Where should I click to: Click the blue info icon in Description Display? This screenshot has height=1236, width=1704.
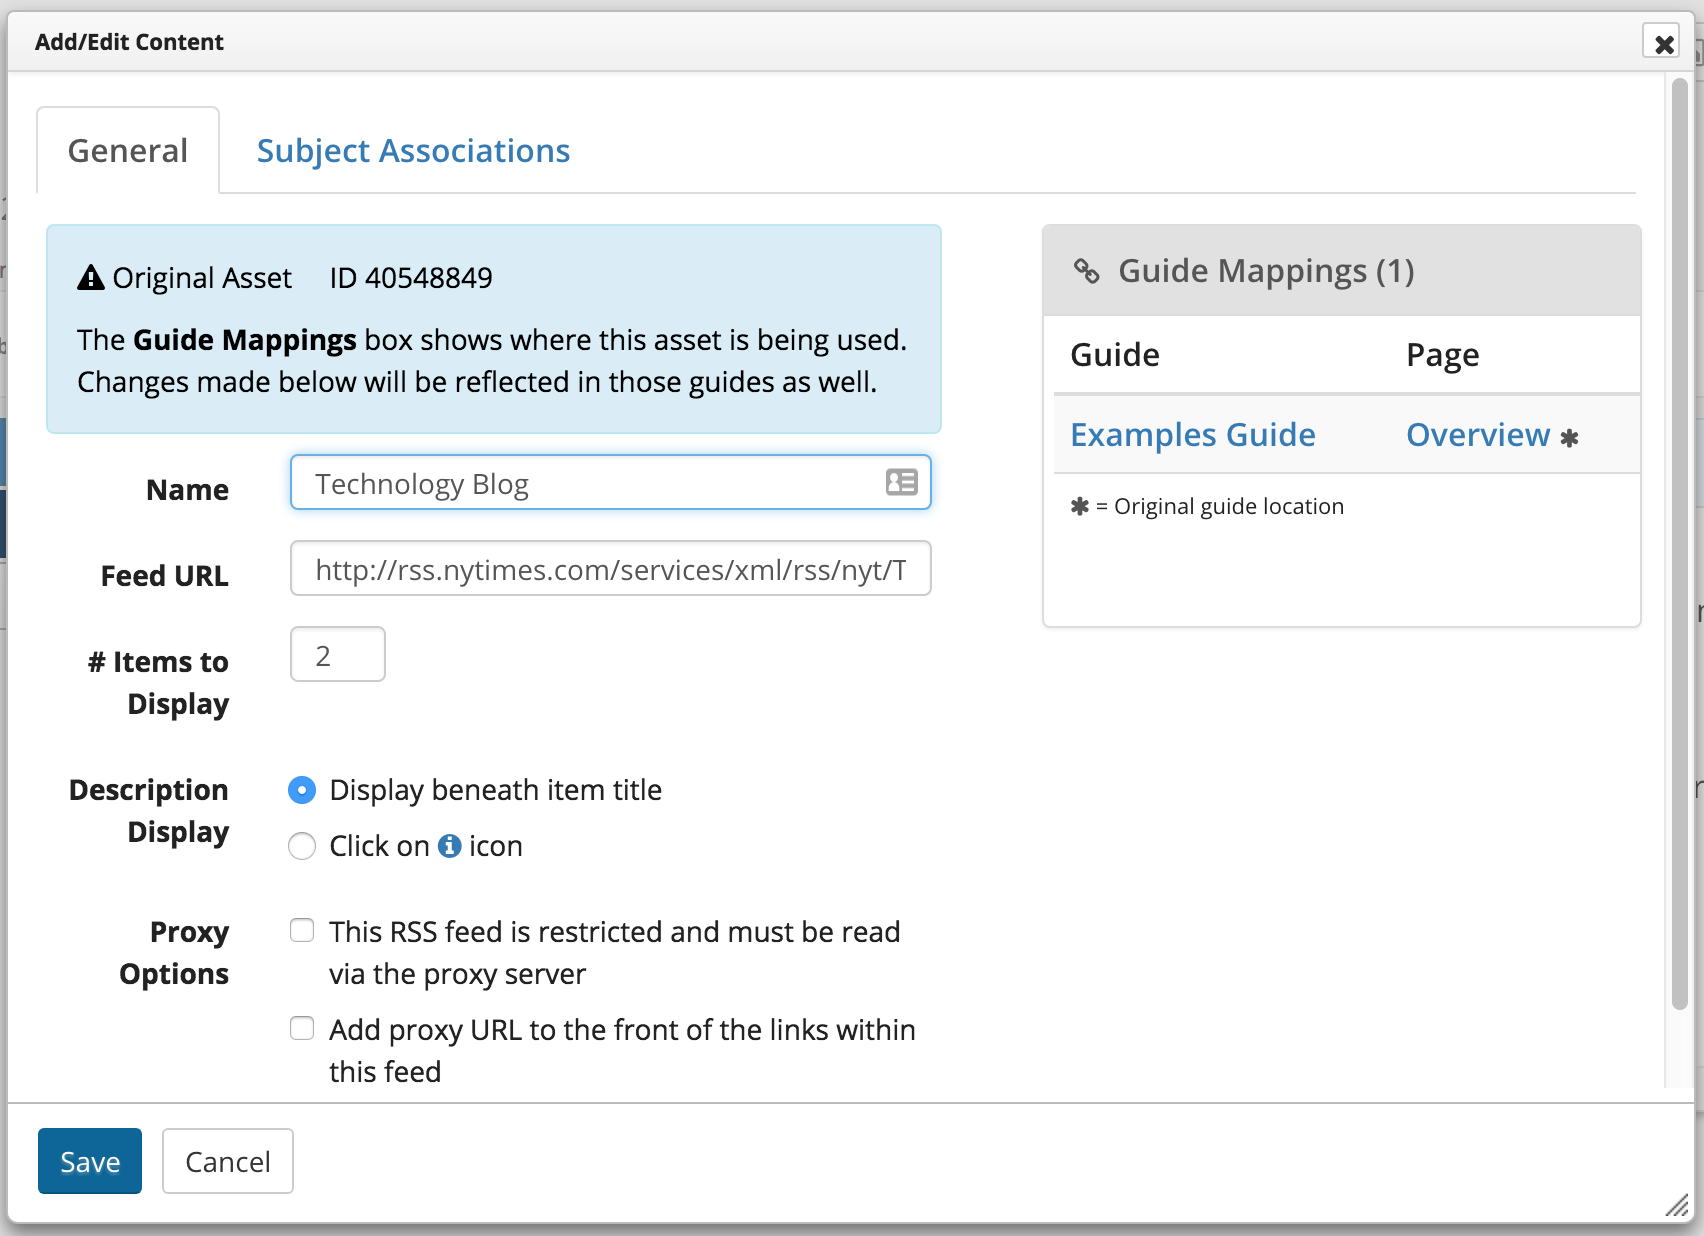[450, 846]
